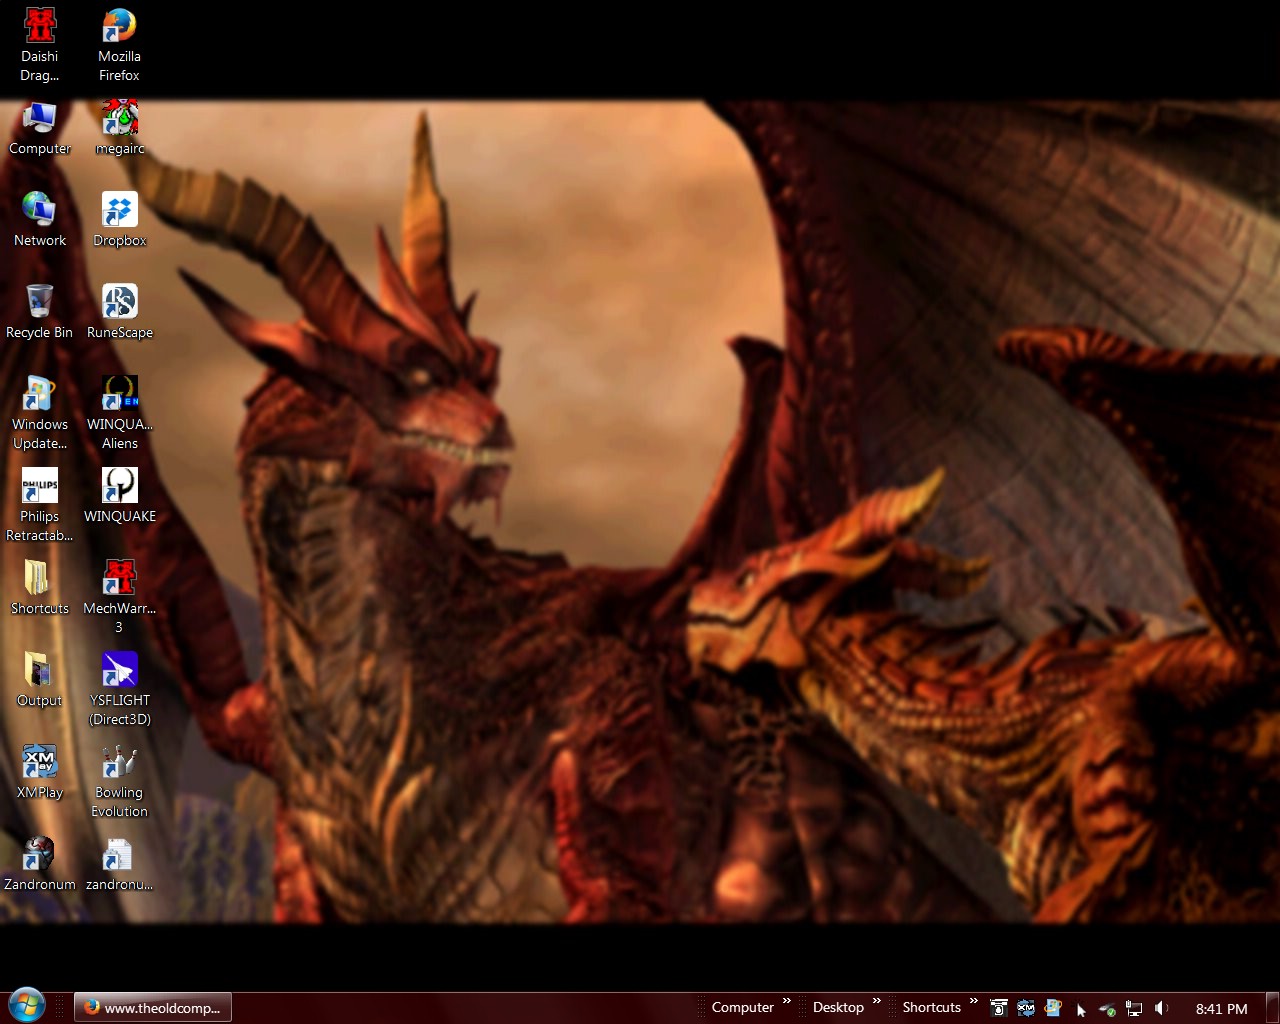Select the zandronum file icon with document image
Viewport: 1280px width, 1024px height.
pyautogui.click(x=120, y=864)
